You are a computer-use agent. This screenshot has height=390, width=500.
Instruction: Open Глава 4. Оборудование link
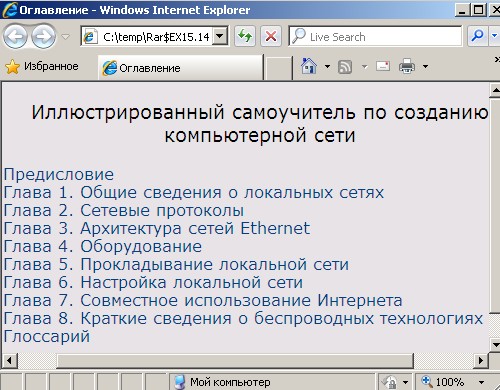(x=103, y=246)
